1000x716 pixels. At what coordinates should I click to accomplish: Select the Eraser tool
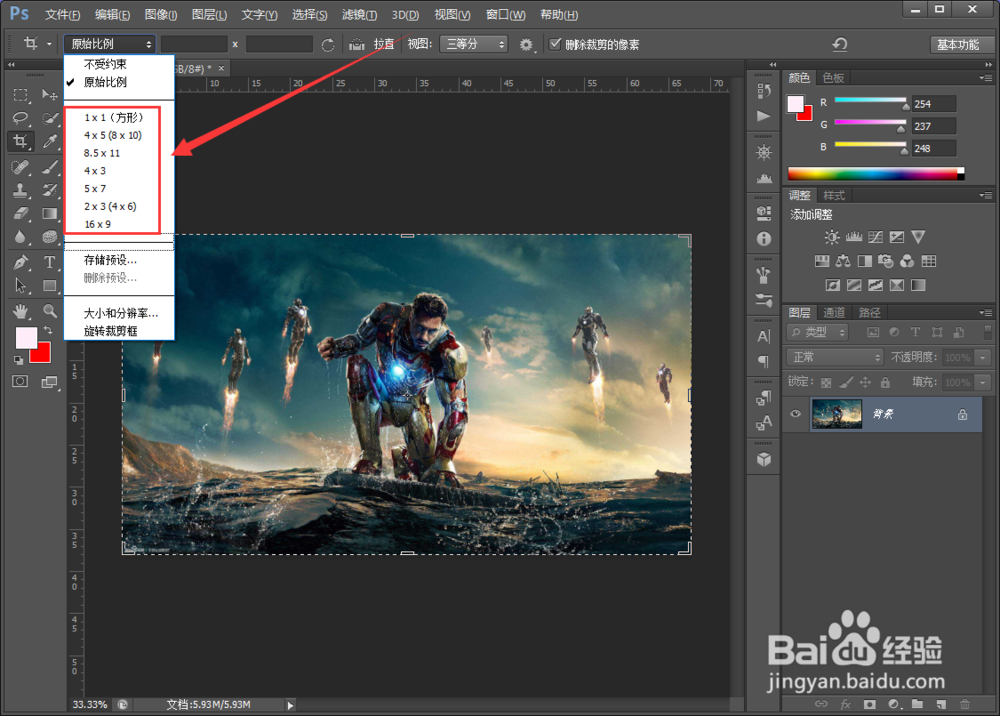20,213
